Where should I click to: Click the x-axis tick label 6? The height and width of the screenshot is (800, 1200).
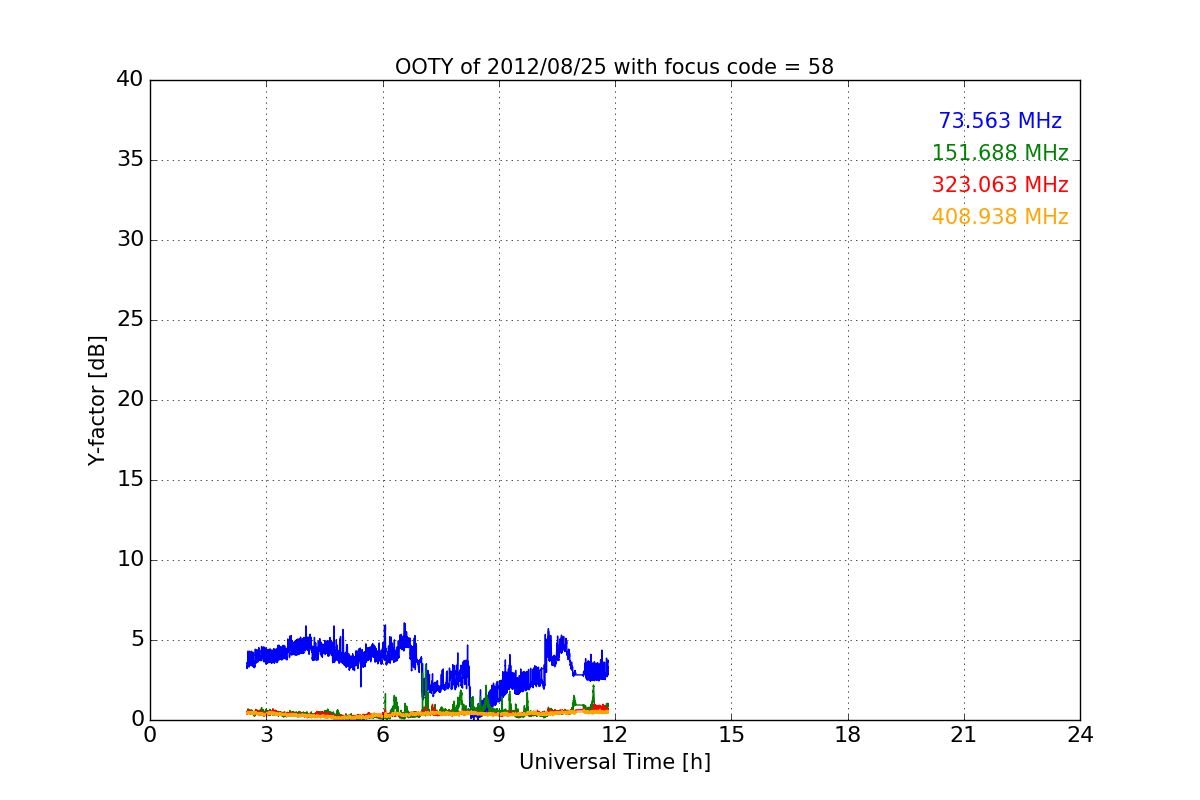383,735
